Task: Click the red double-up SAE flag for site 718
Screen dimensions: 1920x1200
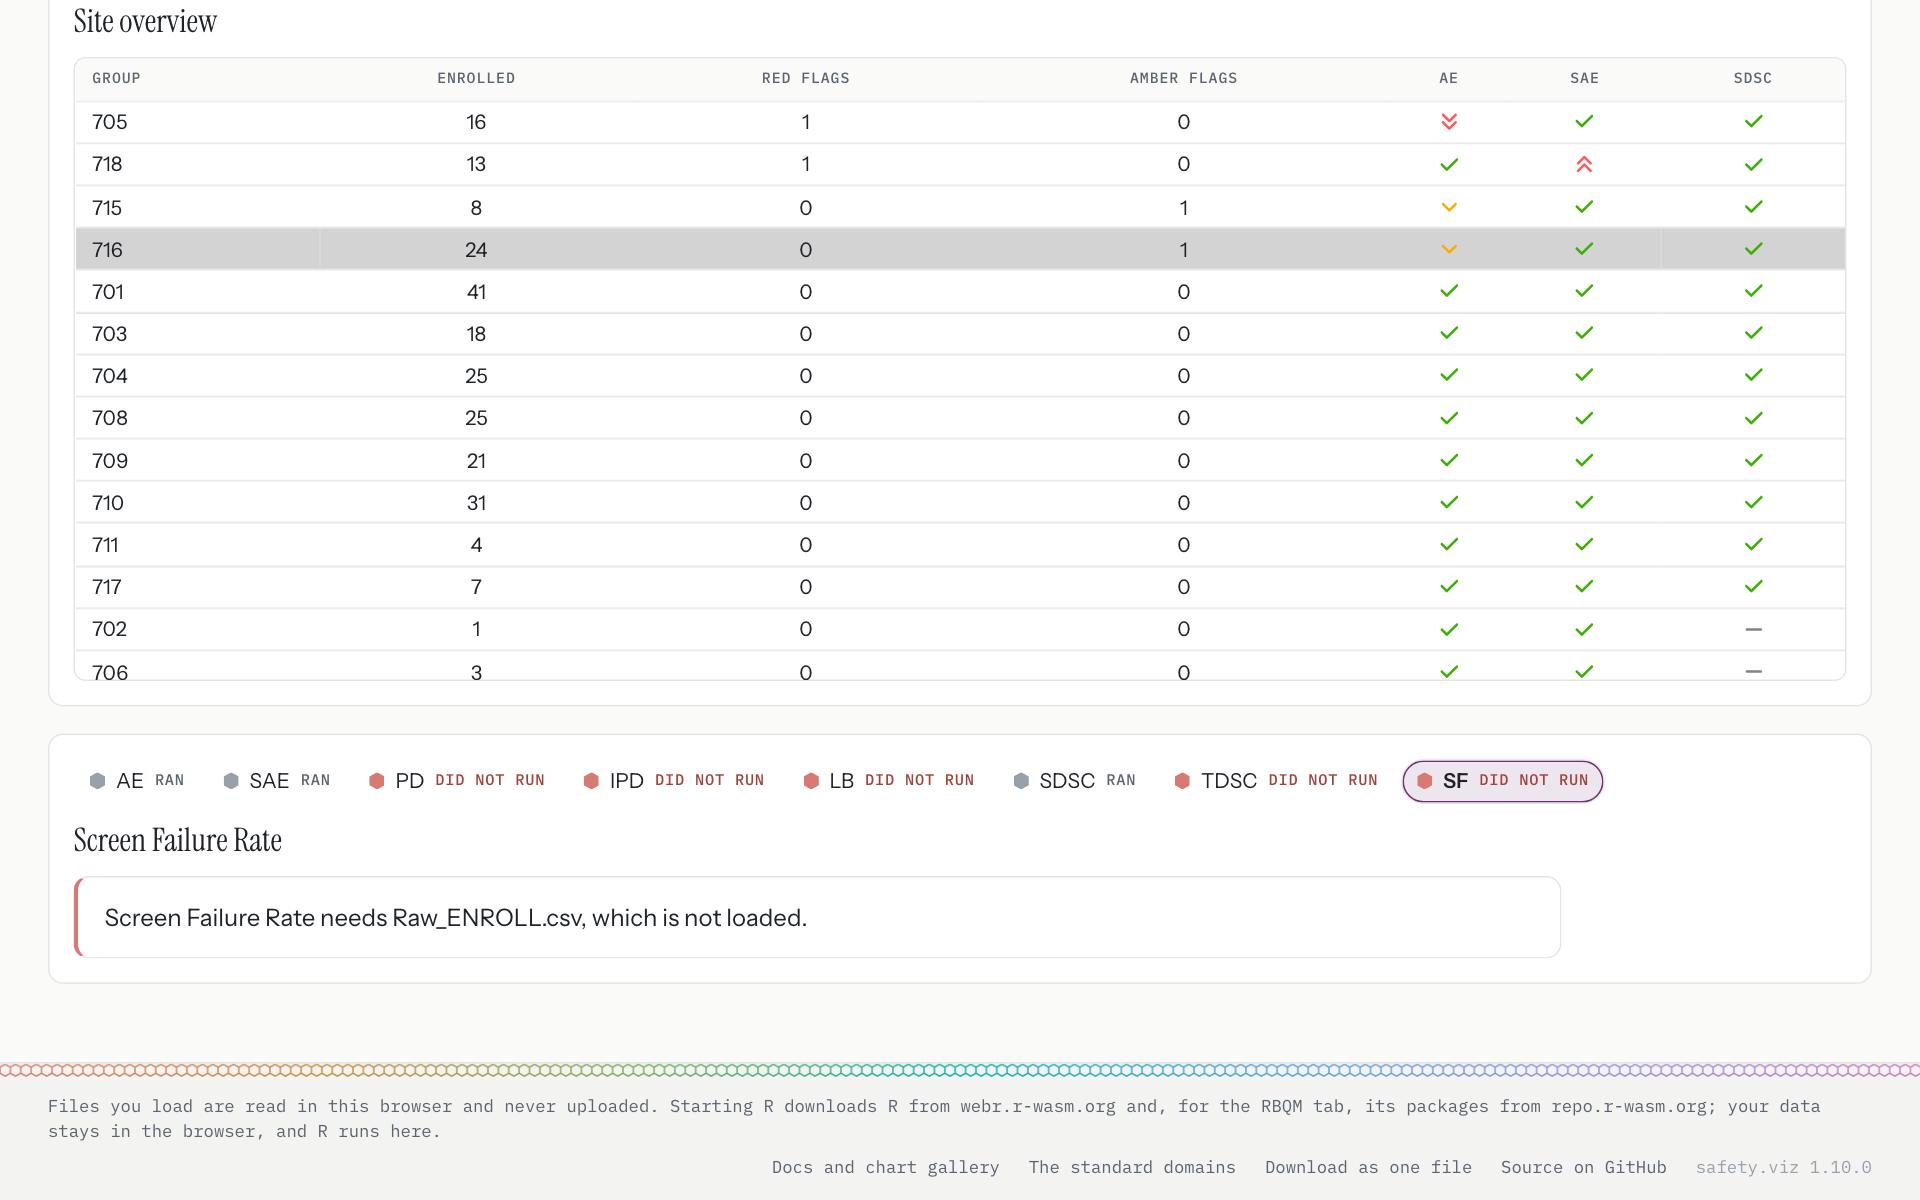Action: click(x=1584, y=165)
